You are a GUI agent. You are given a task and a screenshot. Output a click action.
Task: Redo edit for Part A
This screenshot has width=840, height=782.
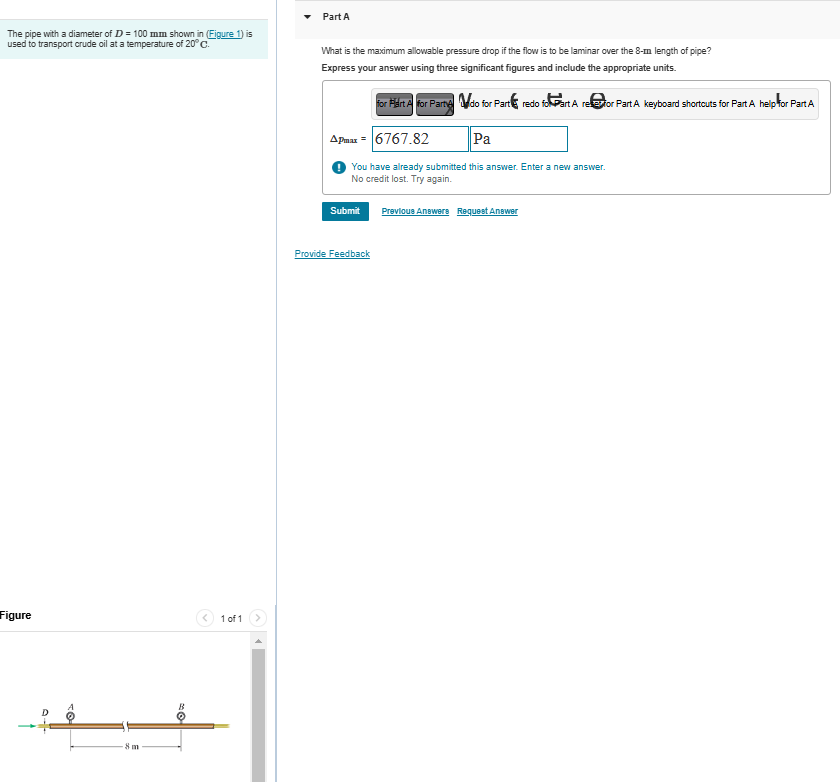tap(550, 103)
